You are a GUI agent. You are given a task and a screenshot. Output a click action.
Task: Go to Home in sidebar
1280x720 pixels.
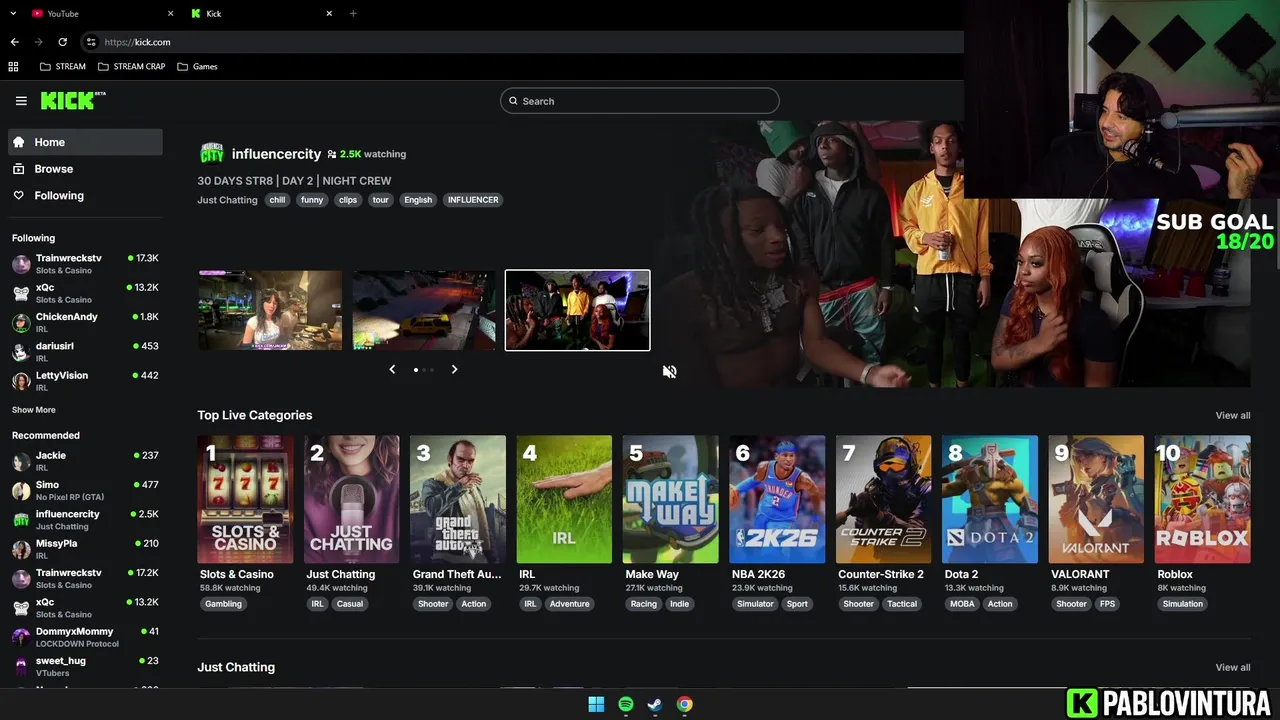coord(85,142)
